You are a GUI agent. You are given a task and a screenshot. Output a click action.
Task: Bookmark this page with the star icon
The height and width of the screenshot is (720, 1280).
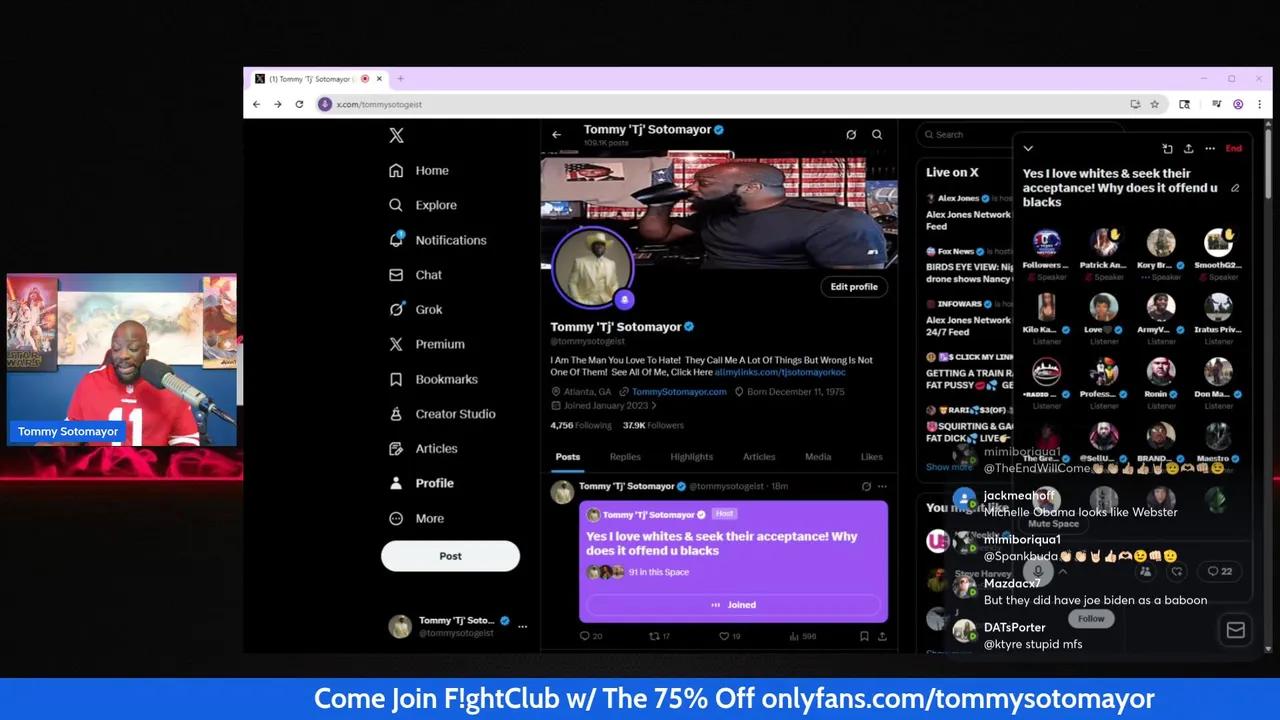coord(1154,104)
